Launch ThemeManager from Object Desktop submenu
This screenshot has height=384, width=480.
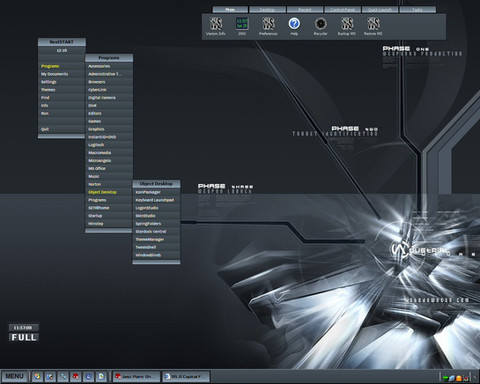(156, 239)
